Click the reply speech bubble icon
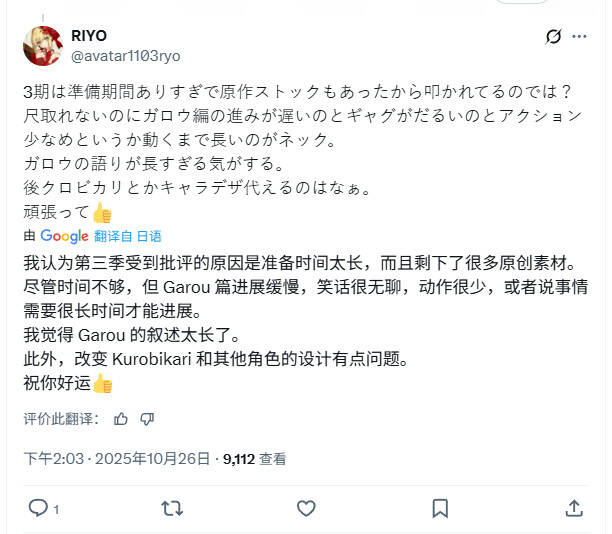612x534 pixels. pyautogui.click(x=38, y=508)
